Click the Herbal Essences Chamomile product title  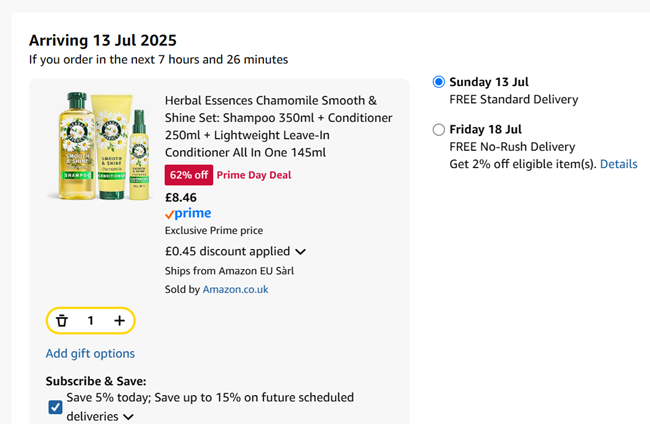[270, 127]
